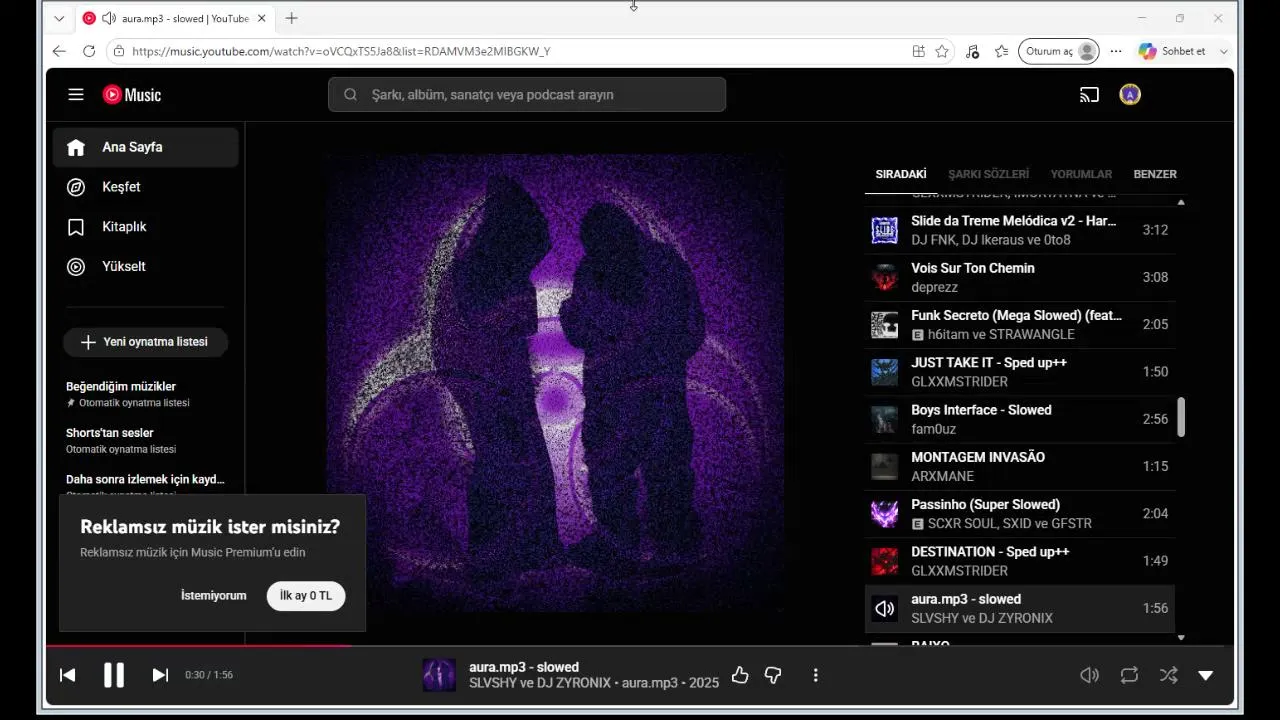Open Kitaplık in the sidebar
This screenshot has height=720, width=1280.
[146, 227]
